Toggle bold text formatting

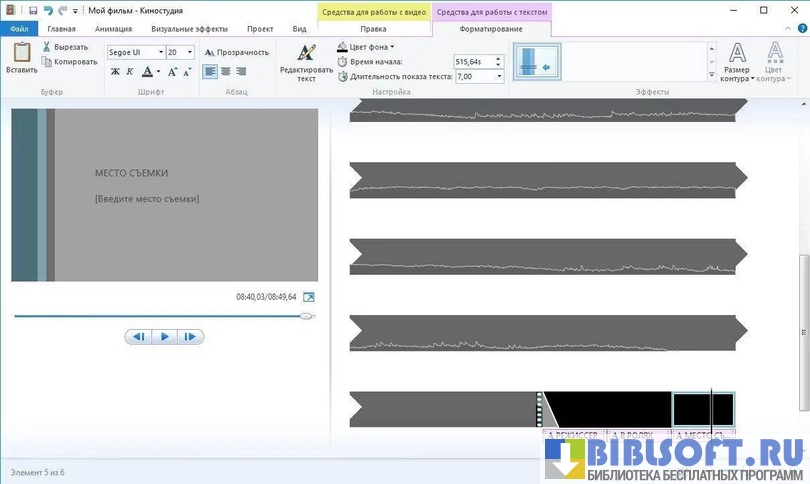[115, 72]
